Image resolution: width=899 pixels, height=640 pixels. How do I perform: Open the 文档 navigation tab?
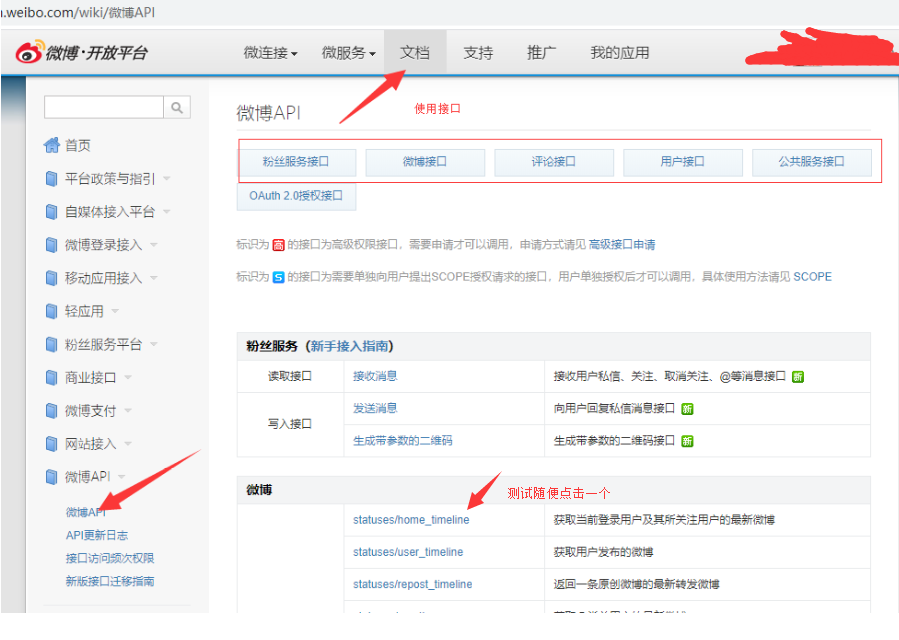pos(415,53)
